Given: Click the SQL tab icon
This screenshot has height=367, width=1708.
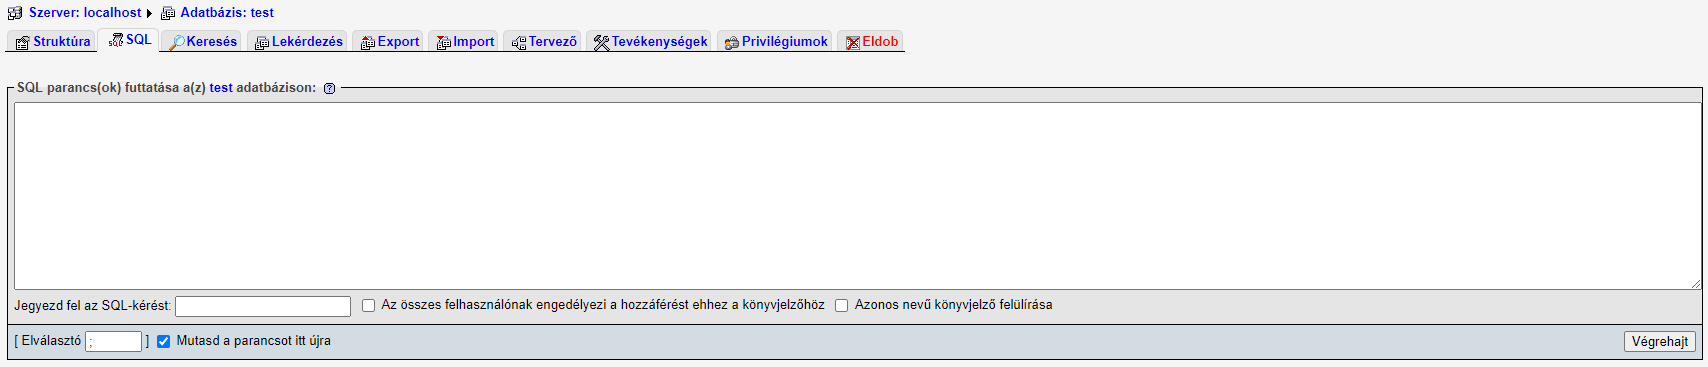Looking at the screenshot, I should 116,40.
